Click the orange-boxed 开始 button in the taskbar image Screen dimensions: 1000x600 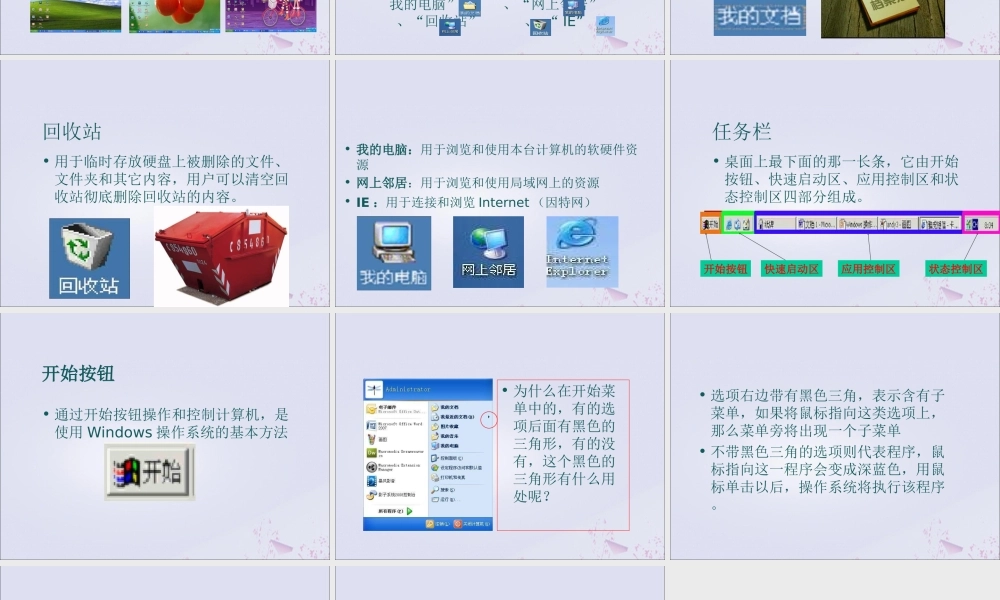pos(710,224)
